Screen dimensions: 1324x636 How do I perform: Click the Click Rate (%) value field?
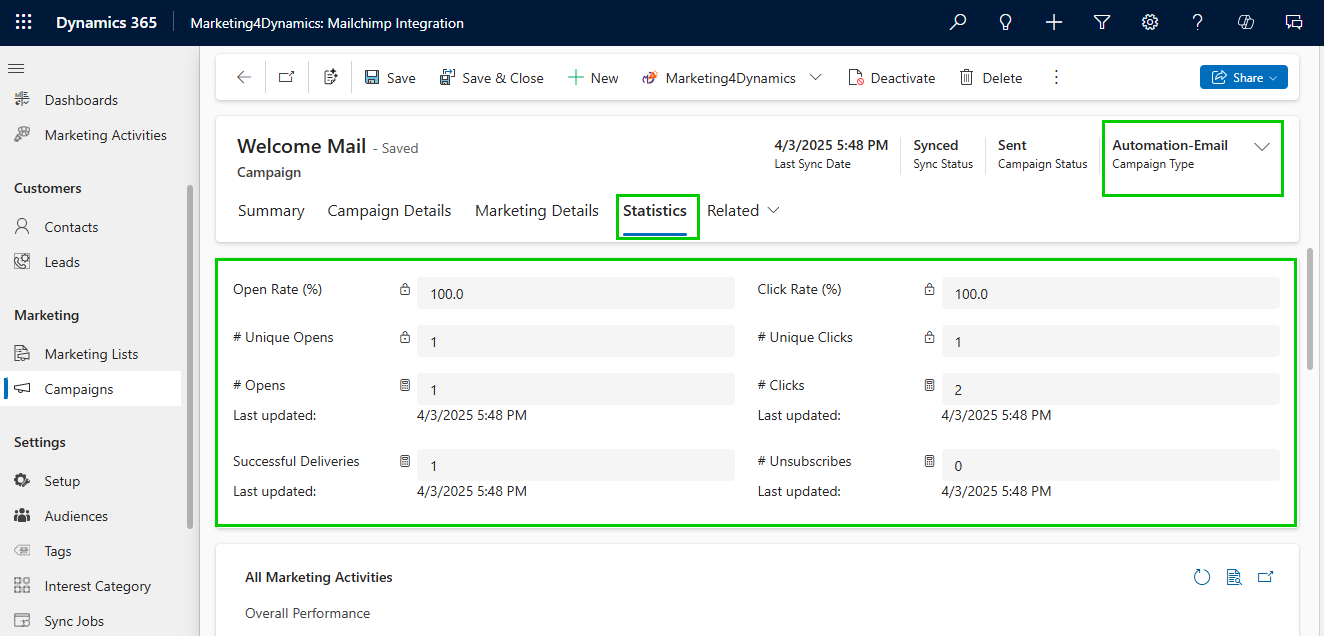coord(1111,293)
